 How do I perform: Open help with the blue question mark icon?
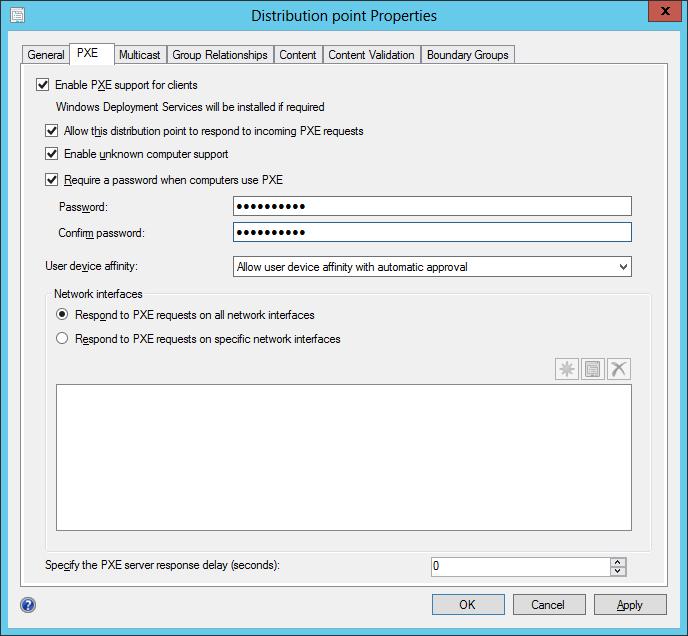click(28, 605)
